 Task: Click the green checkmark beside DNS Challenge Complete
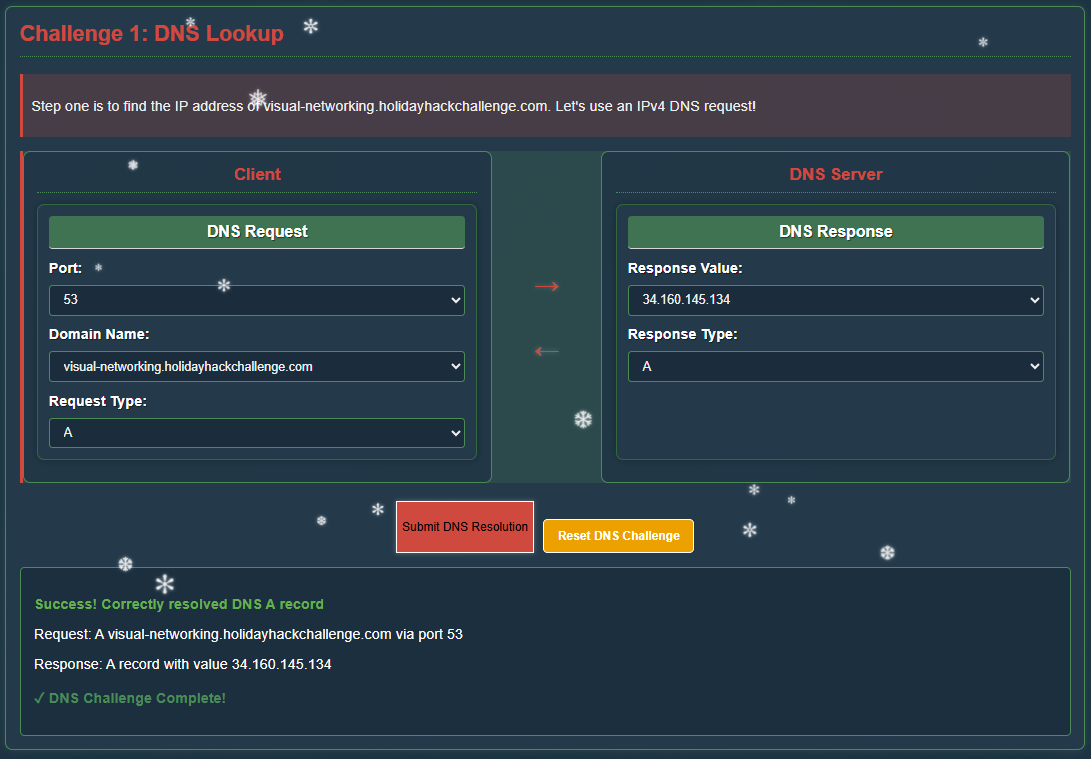[x=39, y=698]
